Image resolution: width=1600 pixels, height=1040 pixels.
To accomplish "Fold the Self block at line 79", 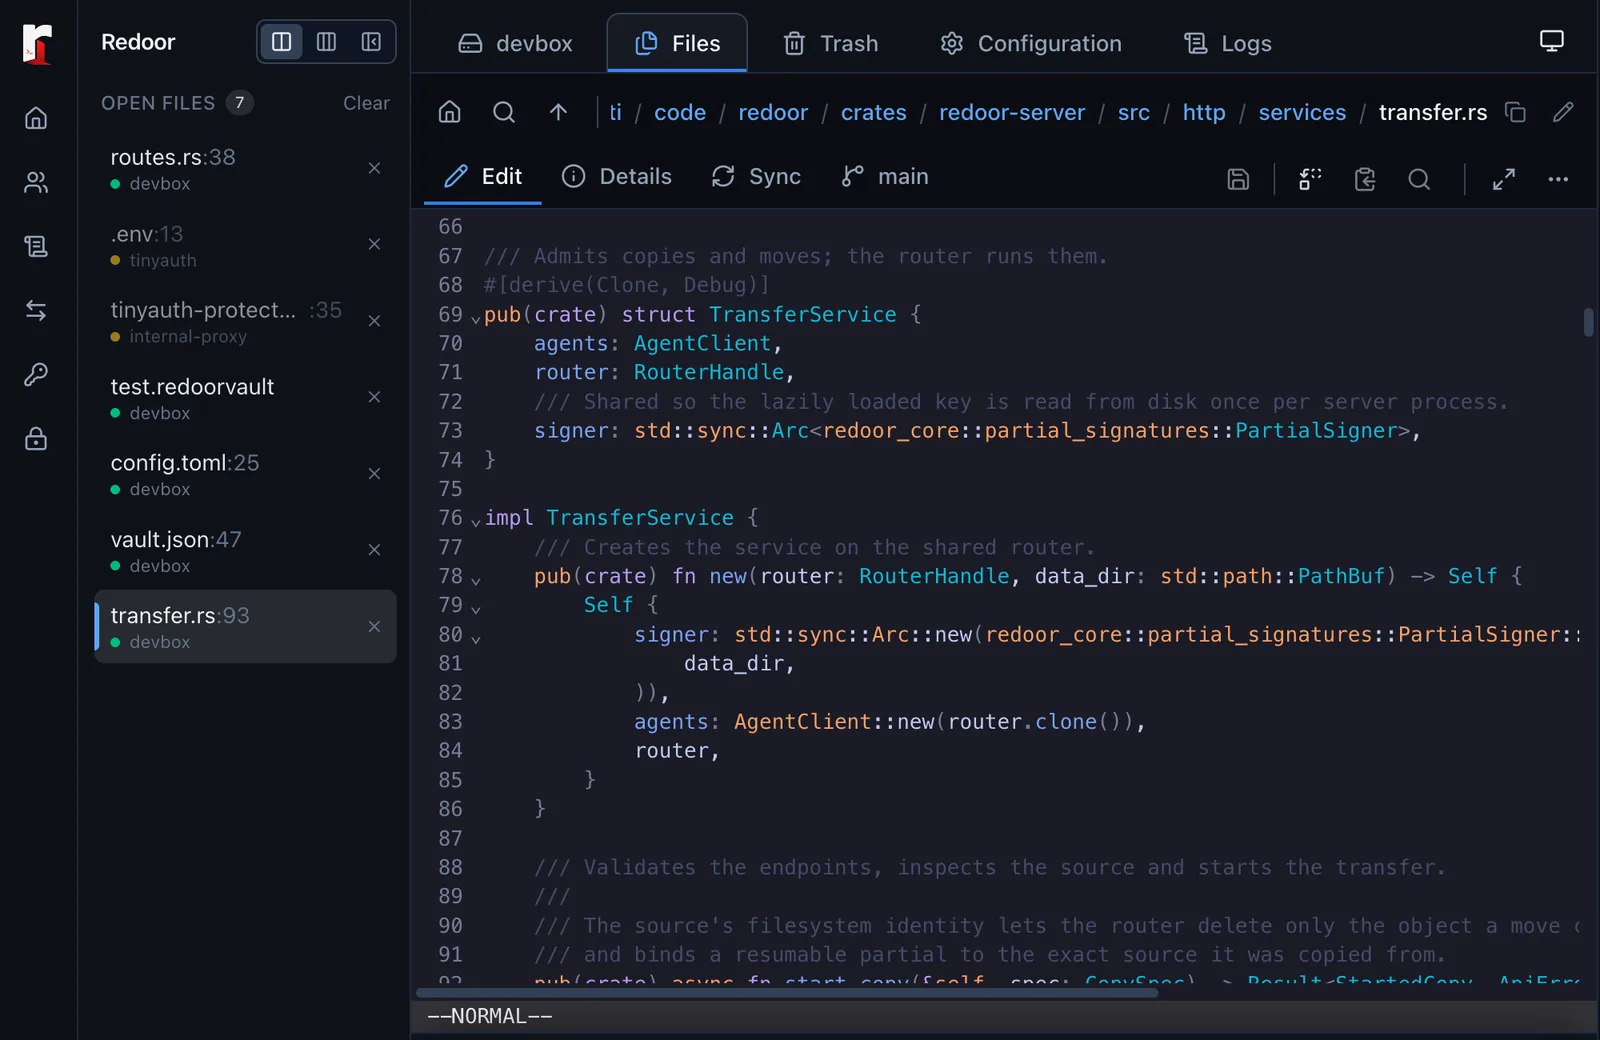I will coord(476,609).
